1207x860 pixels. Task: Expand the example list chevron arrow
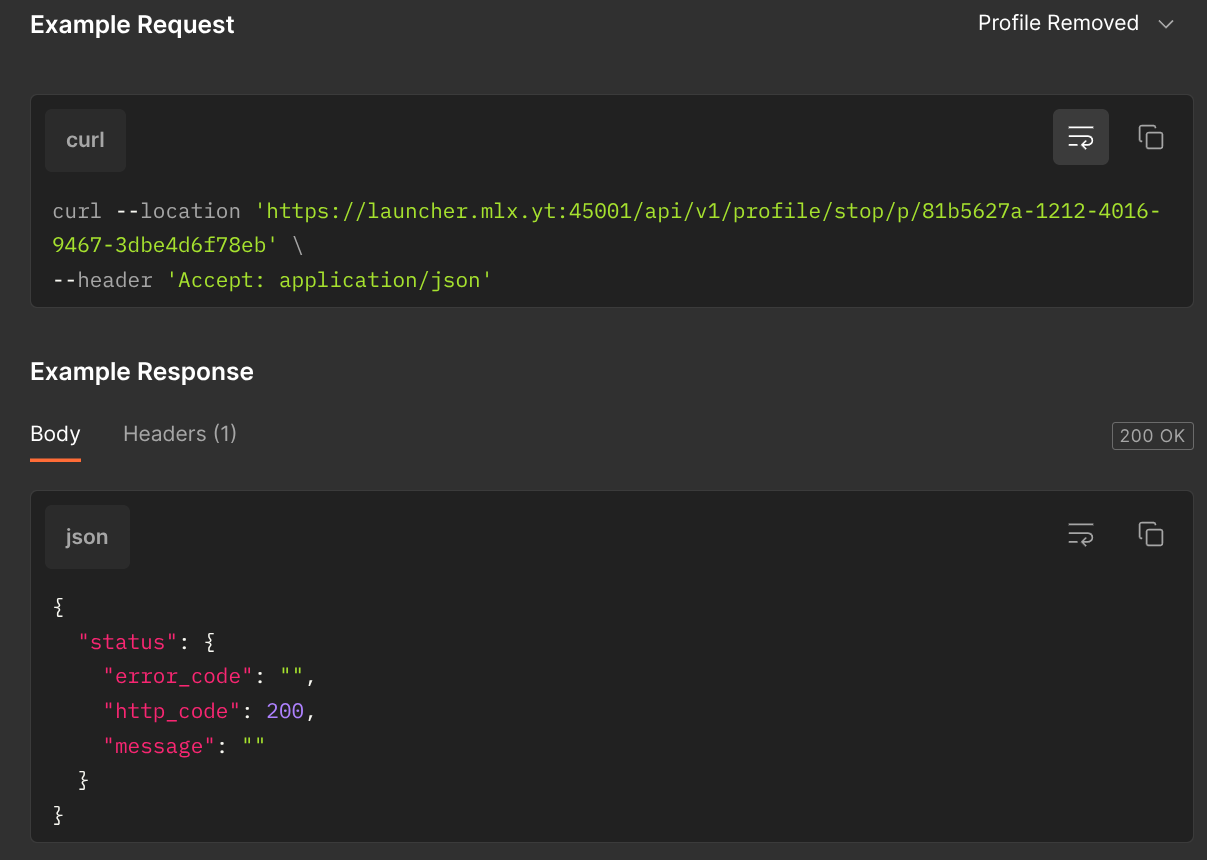click(1165, 24)
